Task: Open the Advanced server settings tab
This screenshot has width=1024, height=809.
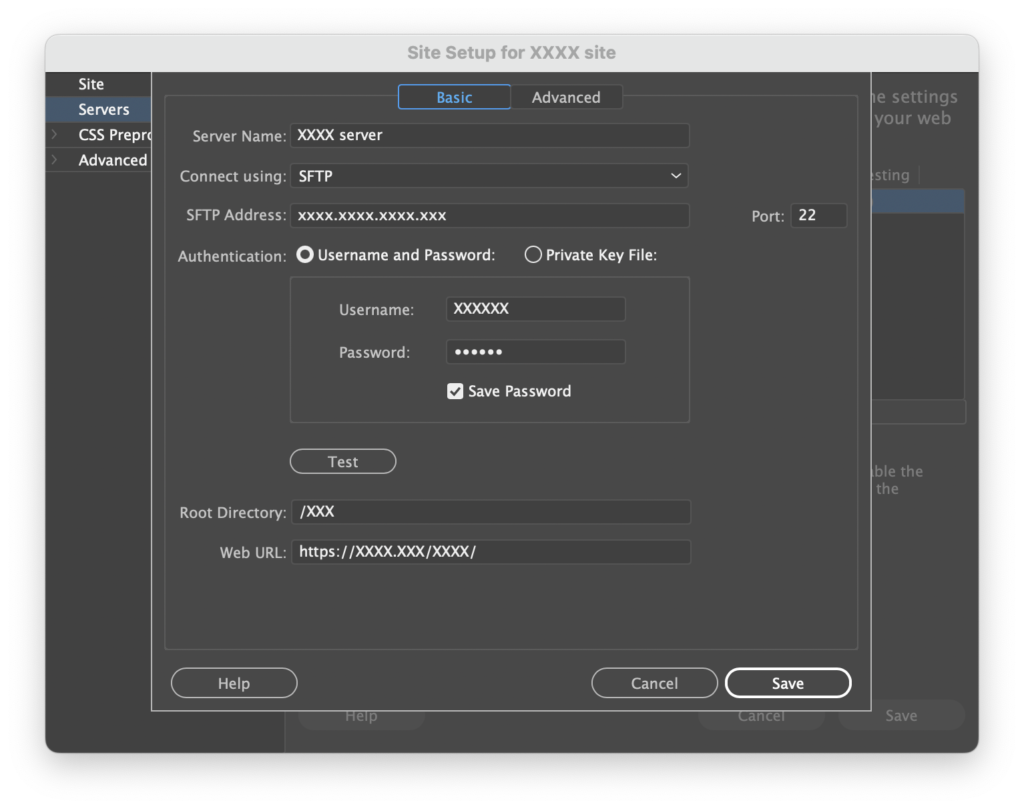Action: coord(566,97)
